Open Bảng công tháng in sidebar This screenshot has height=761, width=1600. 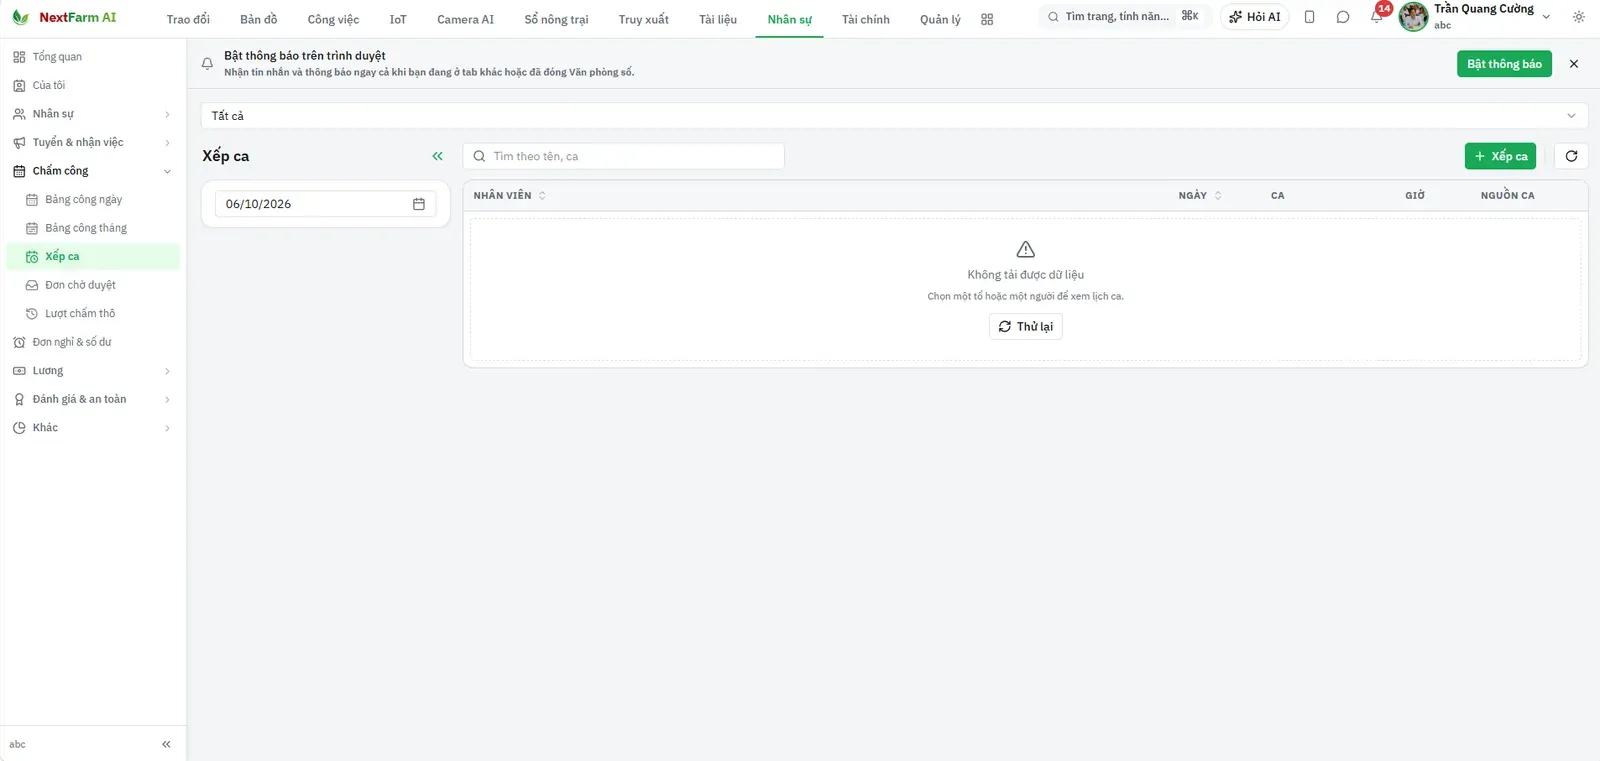[x=93, y=228]
